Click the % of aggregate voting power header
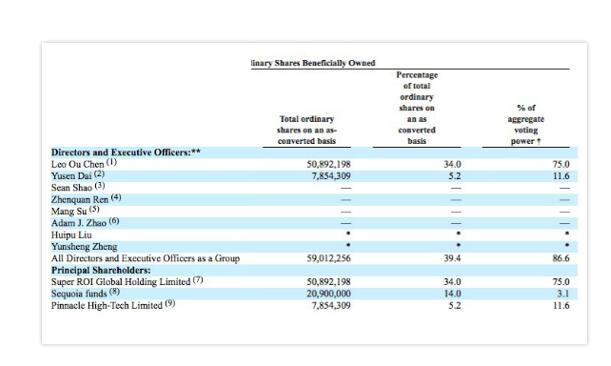611x366 pixels. pyautogui.click(x=526, y=124)
